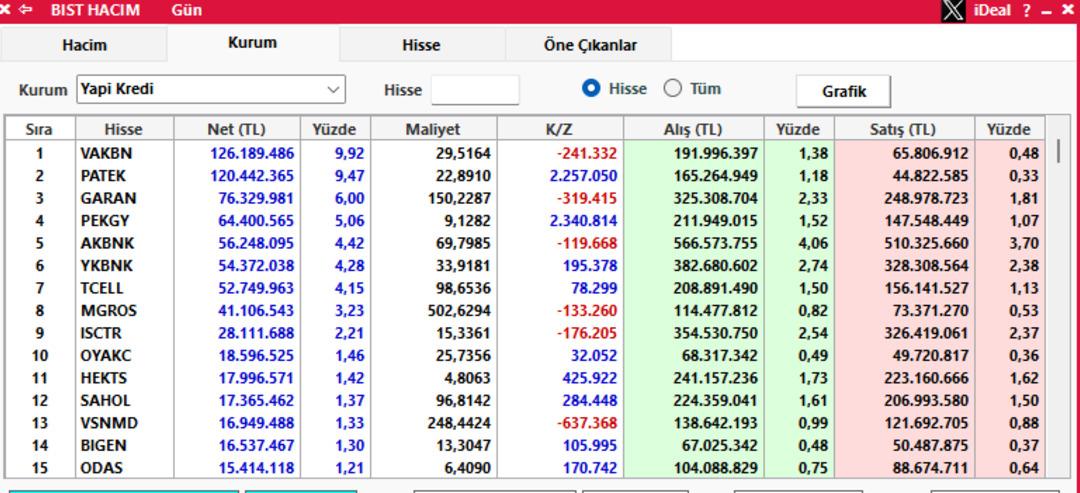Sort by the Net (TL) column header
Image resolution: width=1080 pixels, height=493 pixels.
coord(236,129)
